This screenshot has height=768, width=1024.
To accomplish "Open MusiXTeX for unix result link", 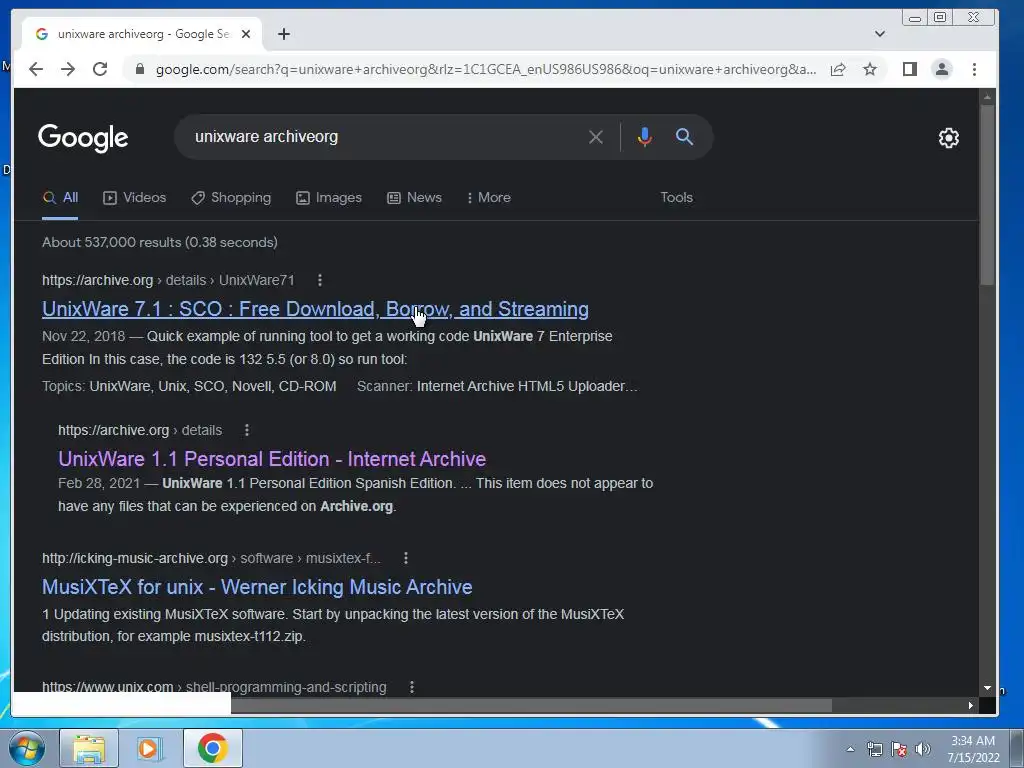I will tap(257, 587).
